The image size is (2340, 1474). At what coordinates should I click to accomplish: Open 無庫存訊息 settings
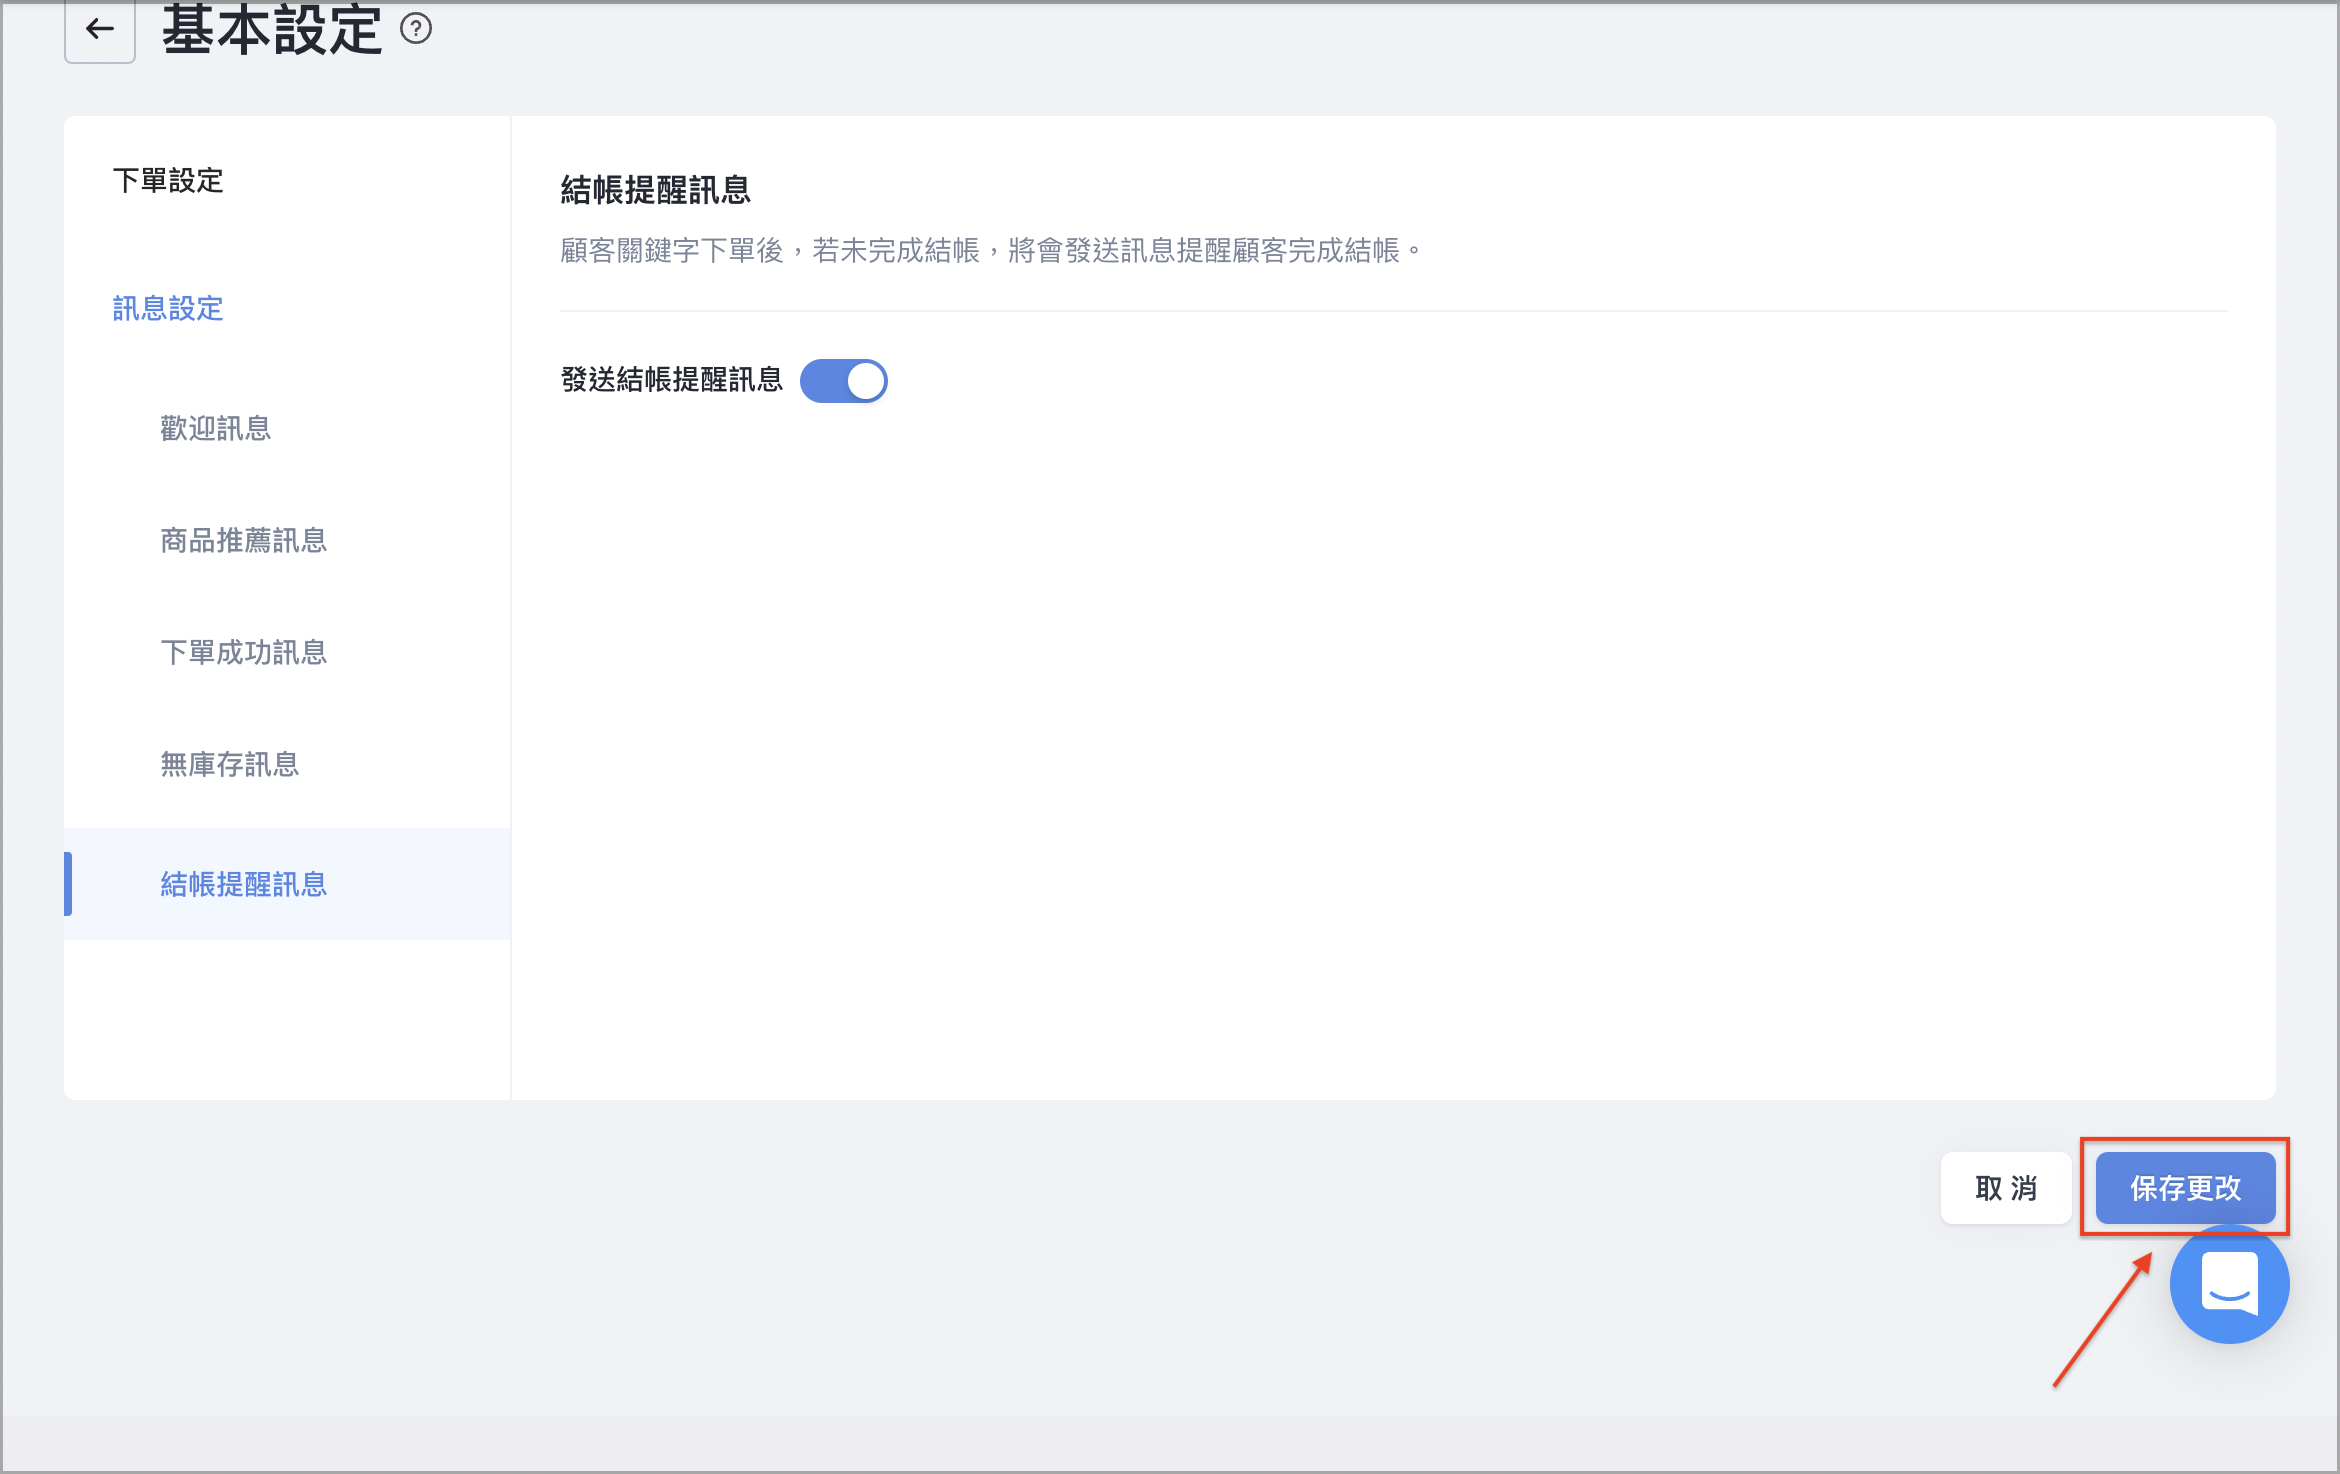pyautogui.click(x=230, y=765)
